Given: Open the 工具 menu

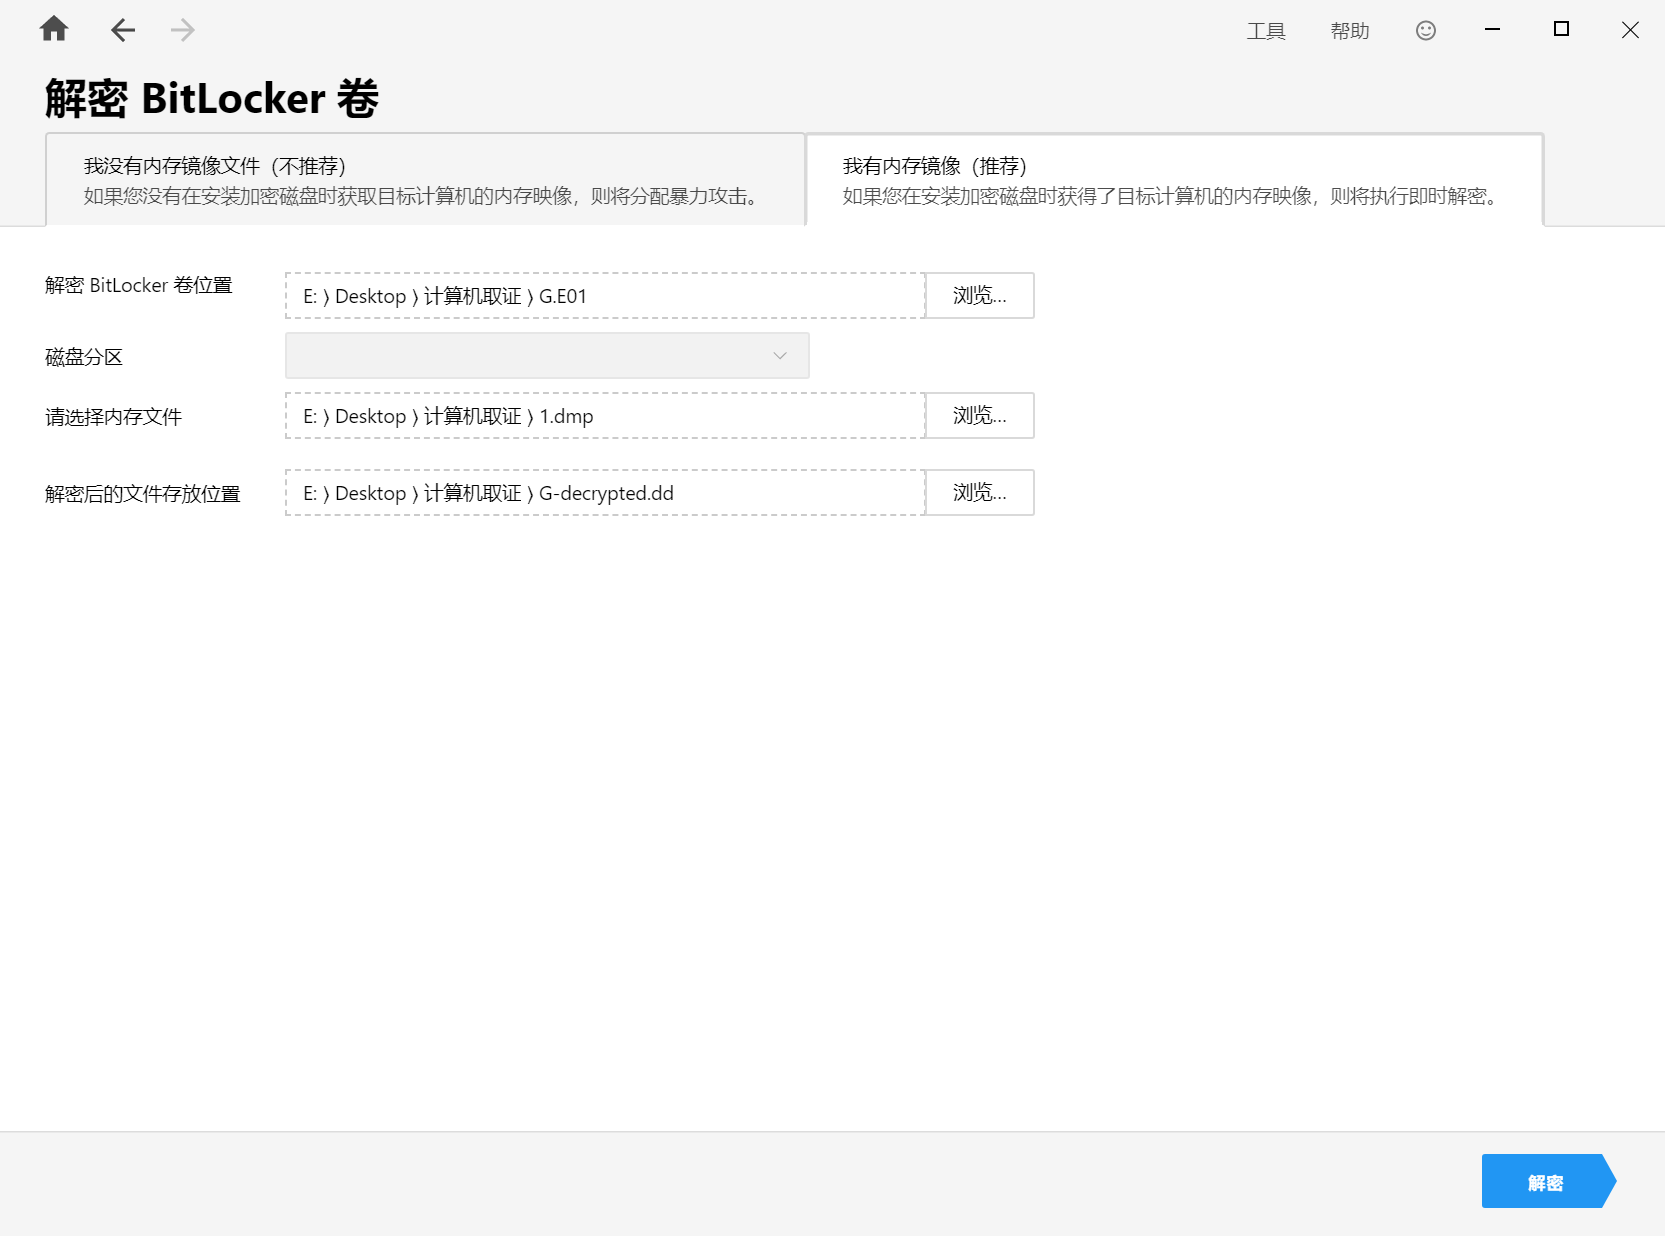Looking at the screenshot, I should (x=1266, y=31).
